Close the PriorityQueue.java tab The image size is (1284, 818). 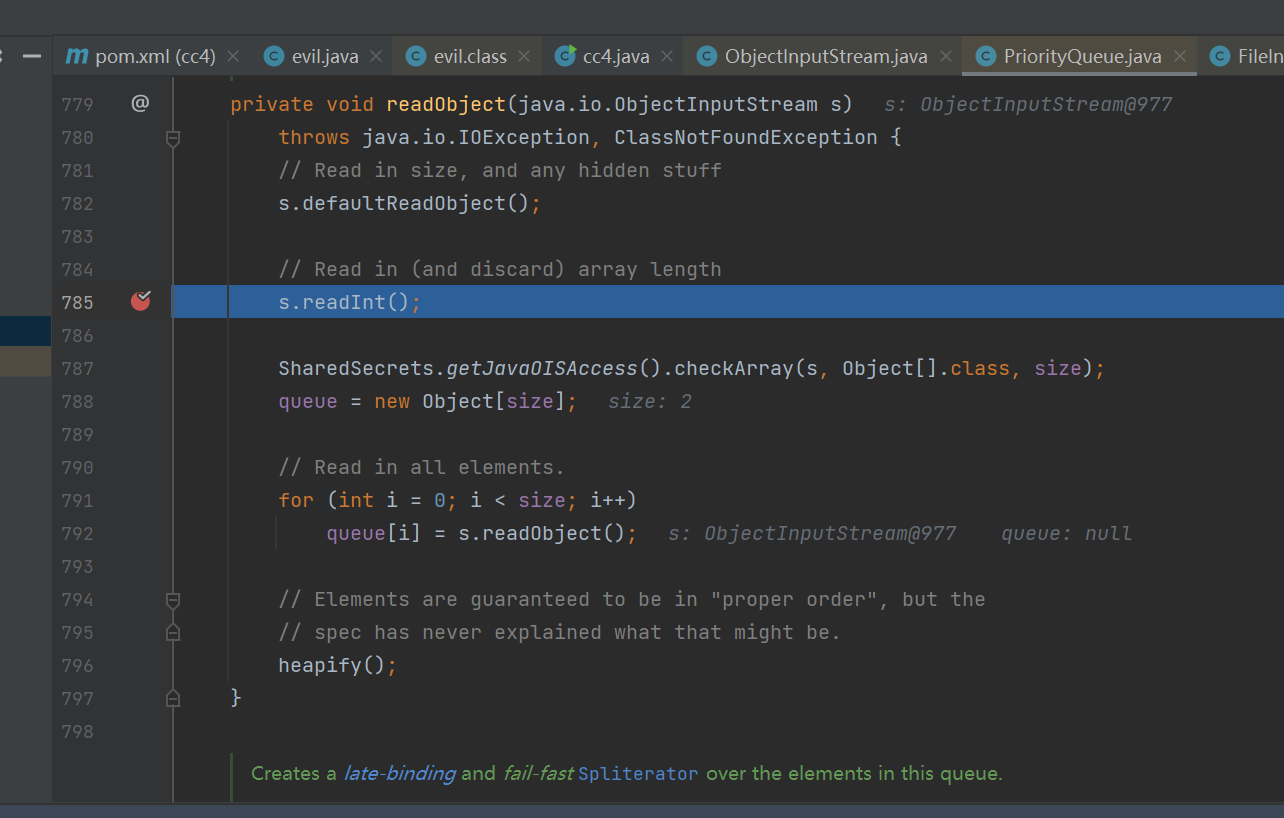pyautogui.click(x=1180, y=56)
